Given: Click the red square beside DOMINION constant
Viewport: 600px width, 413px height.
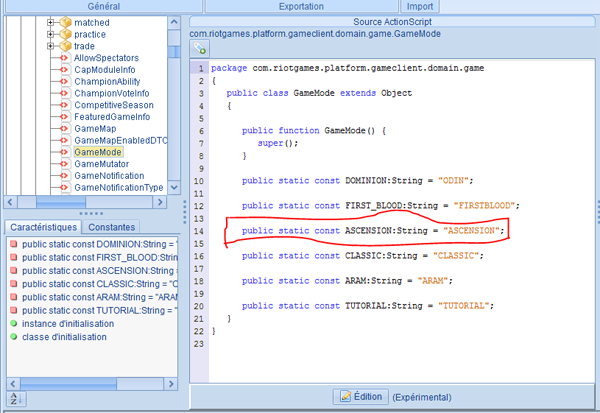Looking at the screenshot, I should tap(12, 244).
